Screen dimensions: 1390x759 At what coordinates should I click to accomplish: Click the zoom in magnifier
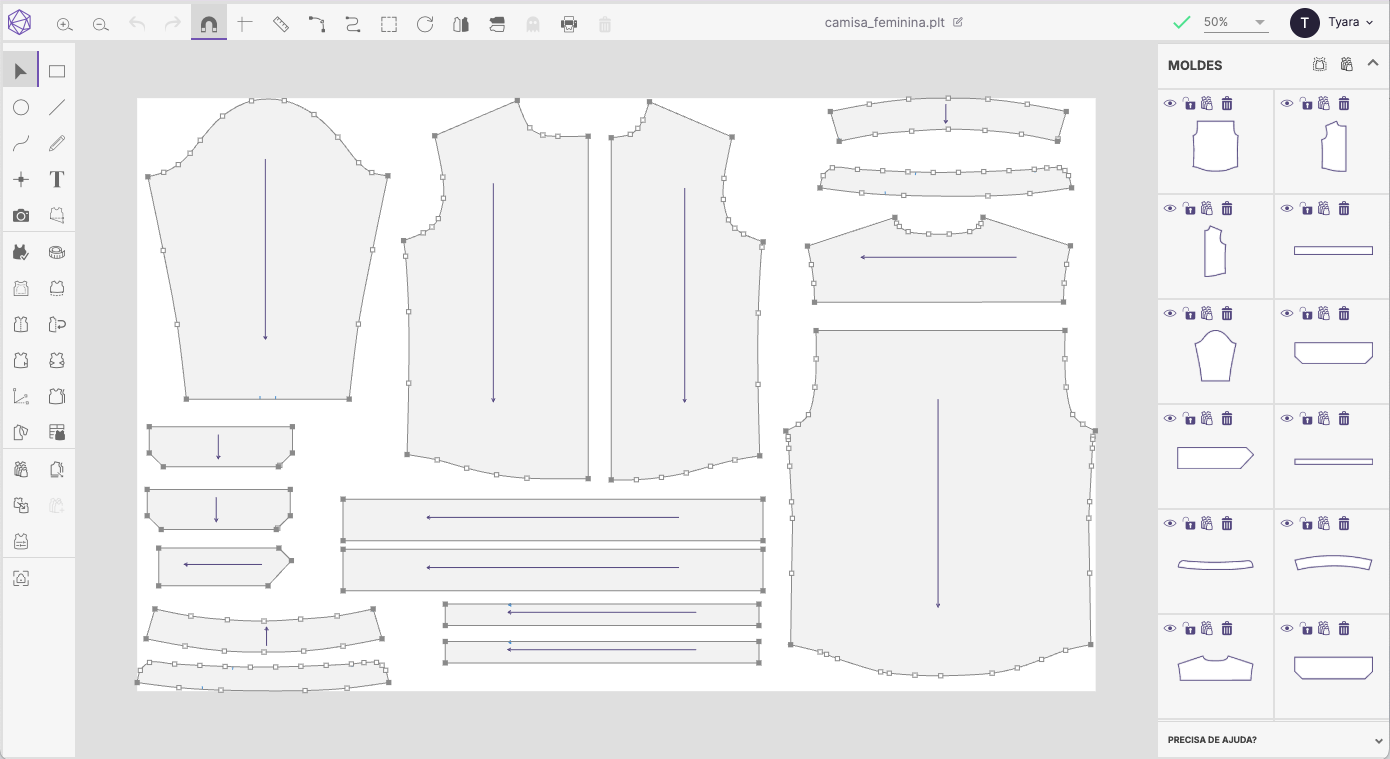coord(64,24)
